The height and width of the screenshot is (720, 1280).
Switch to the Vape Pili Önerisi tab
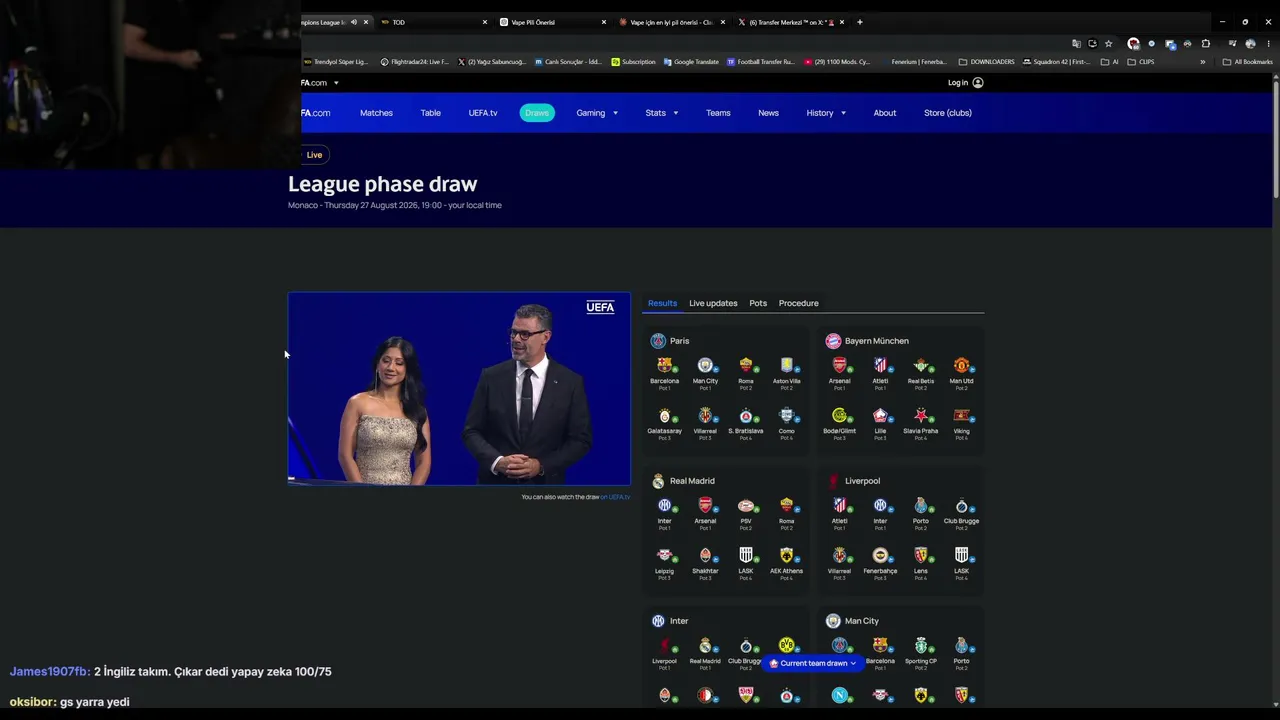pos(553,22)
